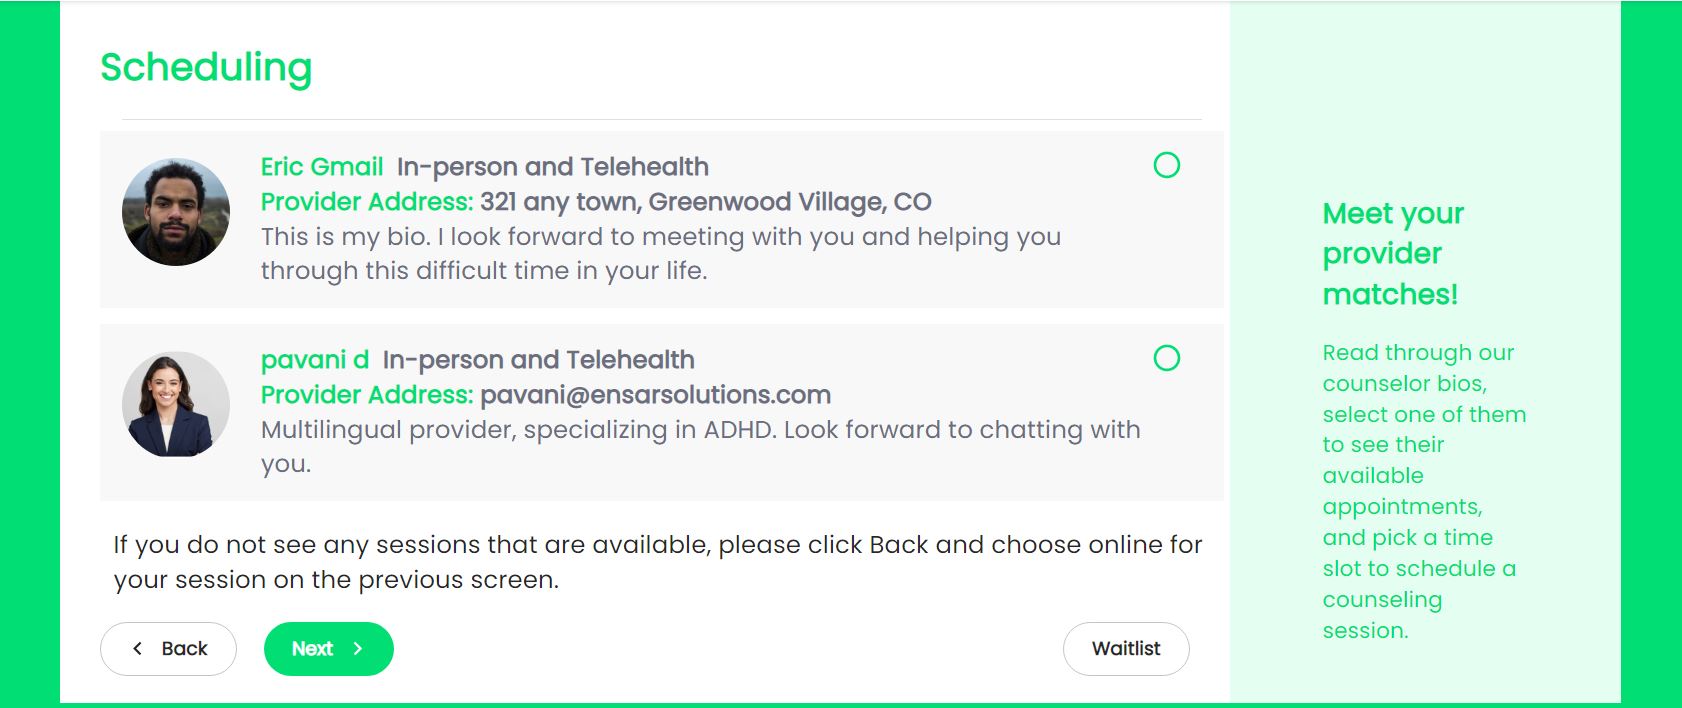This screenshot has width=1682, height=708.
Task: Go to the Next scheduling step
Action: coord(329,649)
